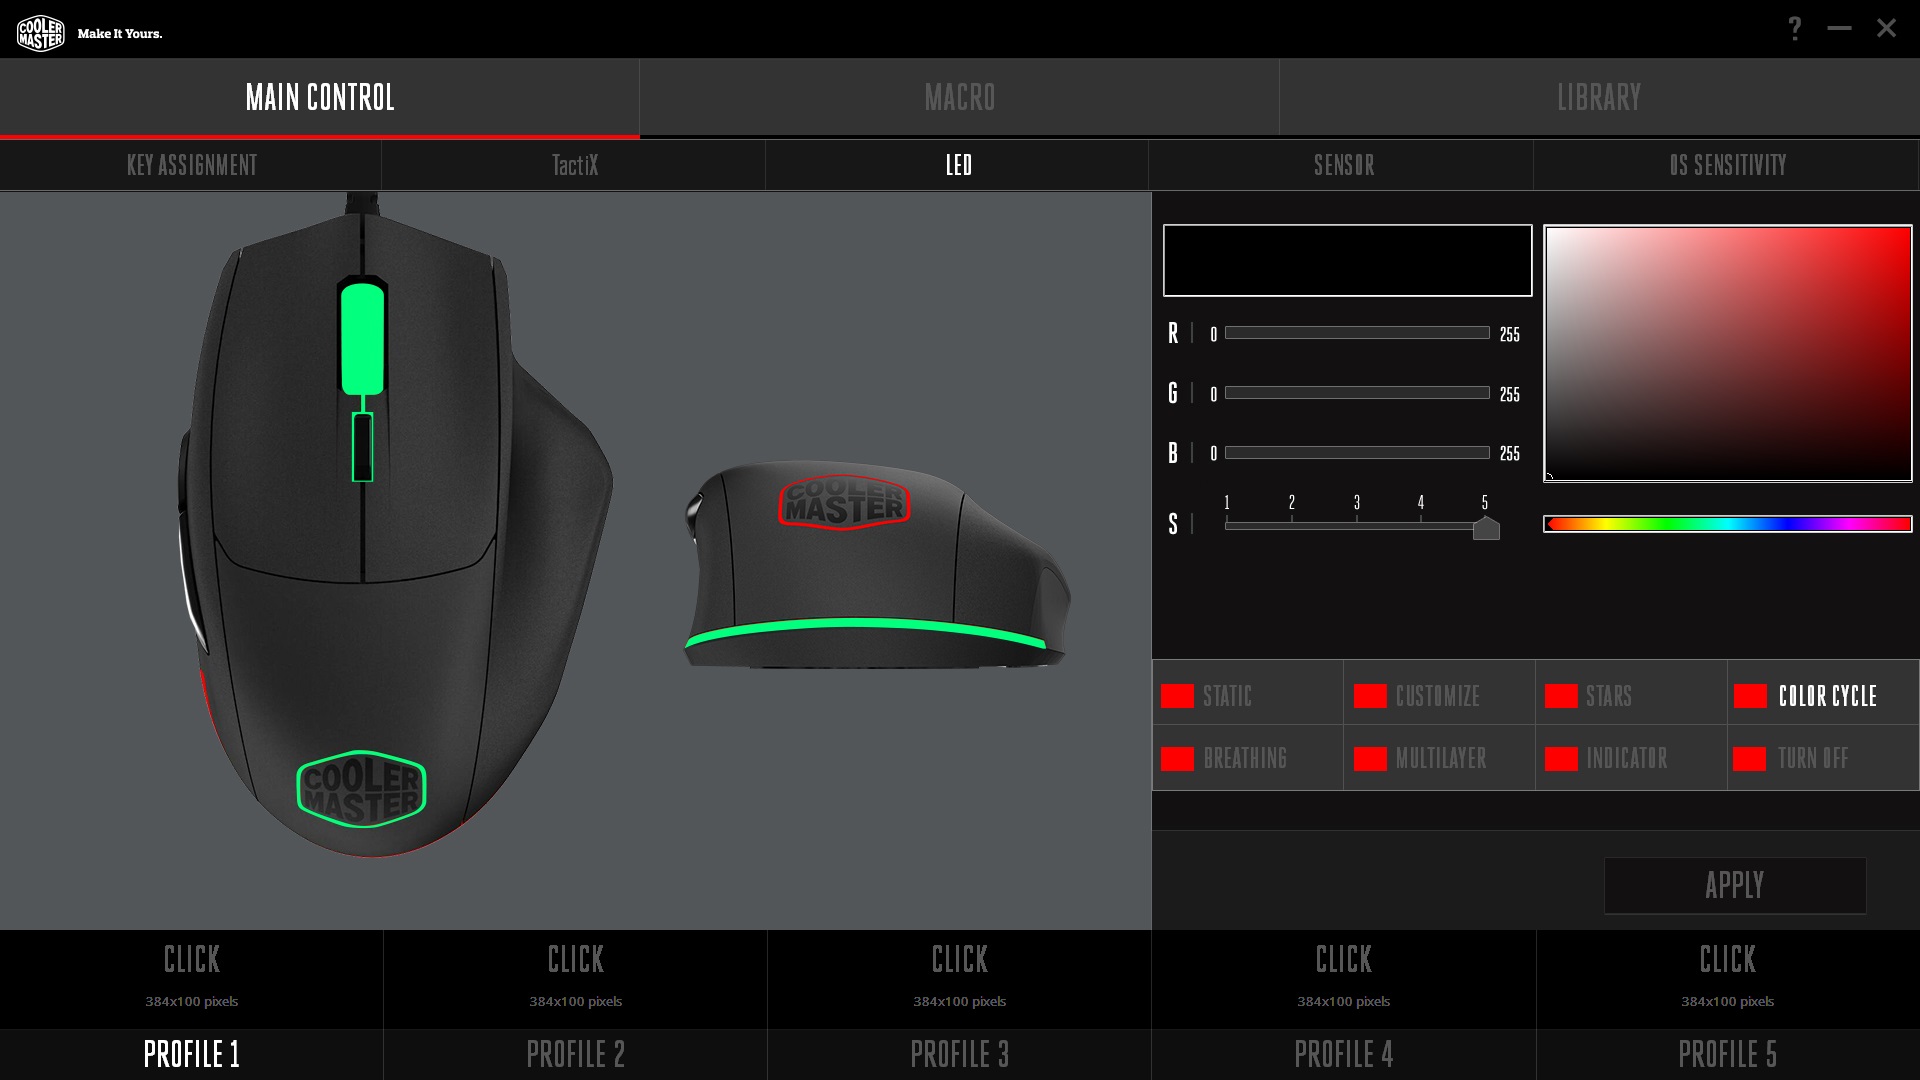
Task: Switch to PROFILE 5
Action: click(1727, 1054)
